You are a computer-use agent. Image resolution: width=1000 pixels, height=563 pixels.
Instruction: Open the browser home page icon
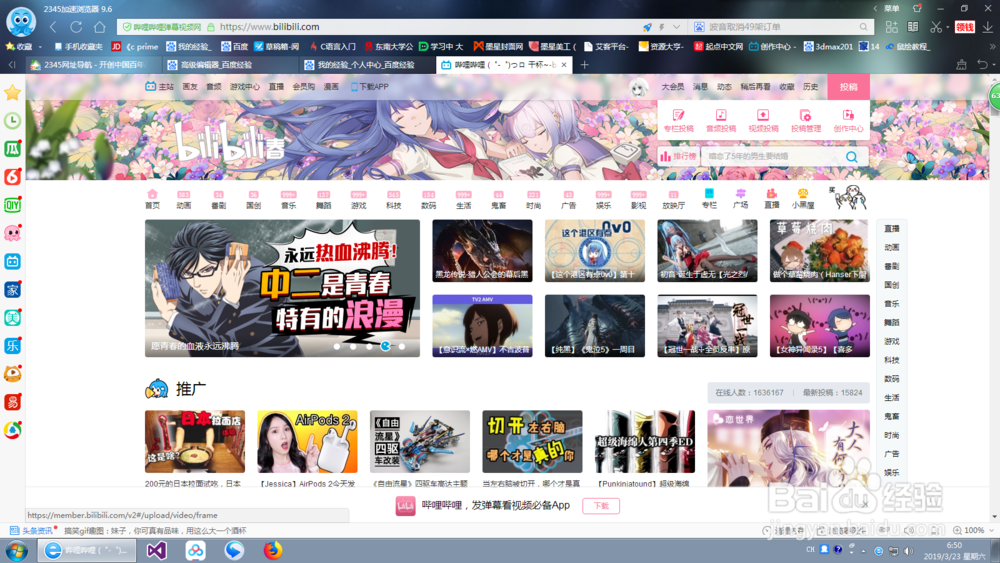point(99,27)
